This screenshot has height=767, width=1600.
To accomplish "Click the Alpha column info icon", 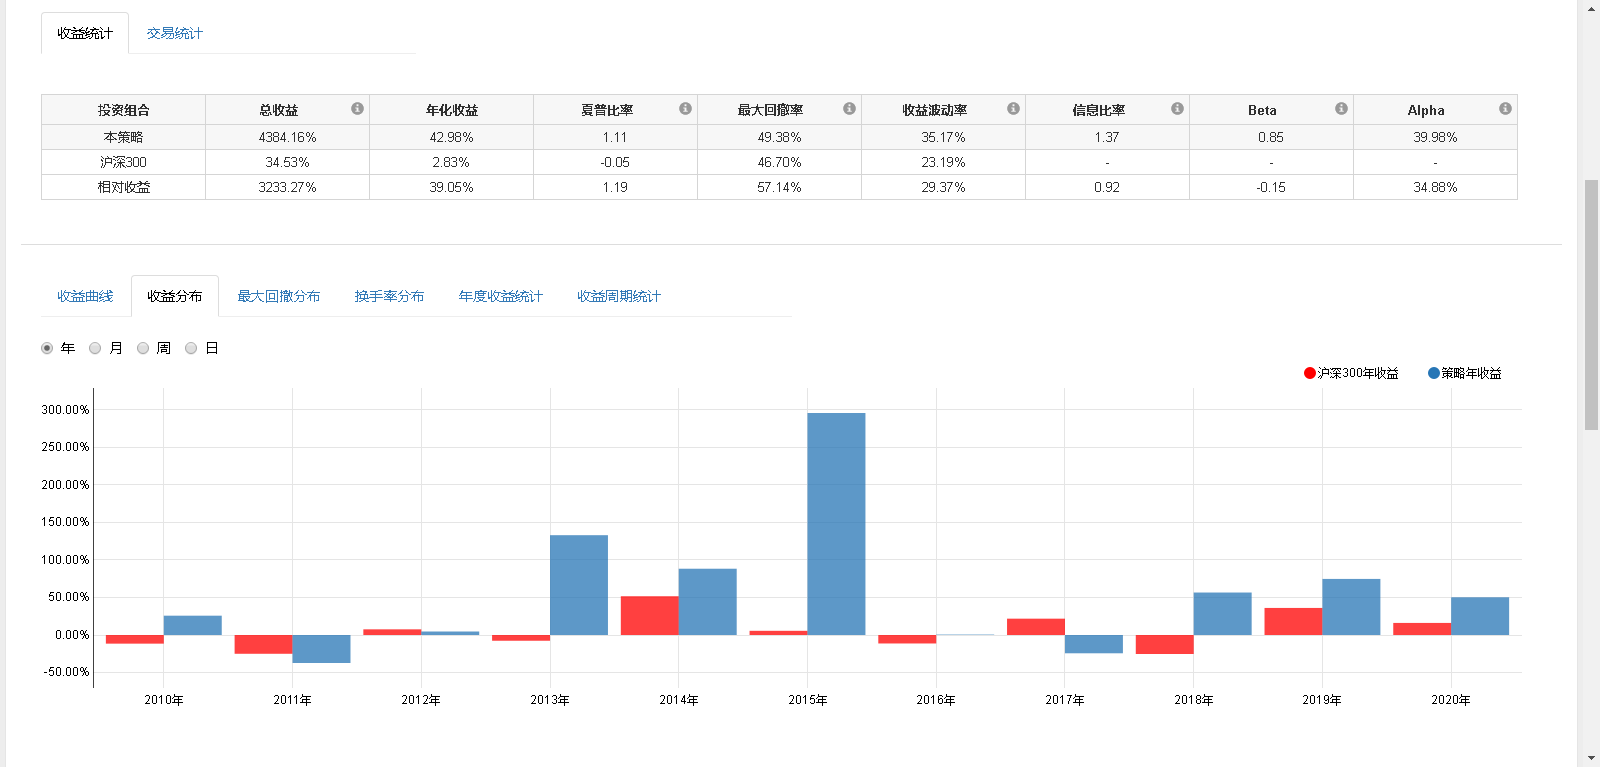I will 1505,109.
